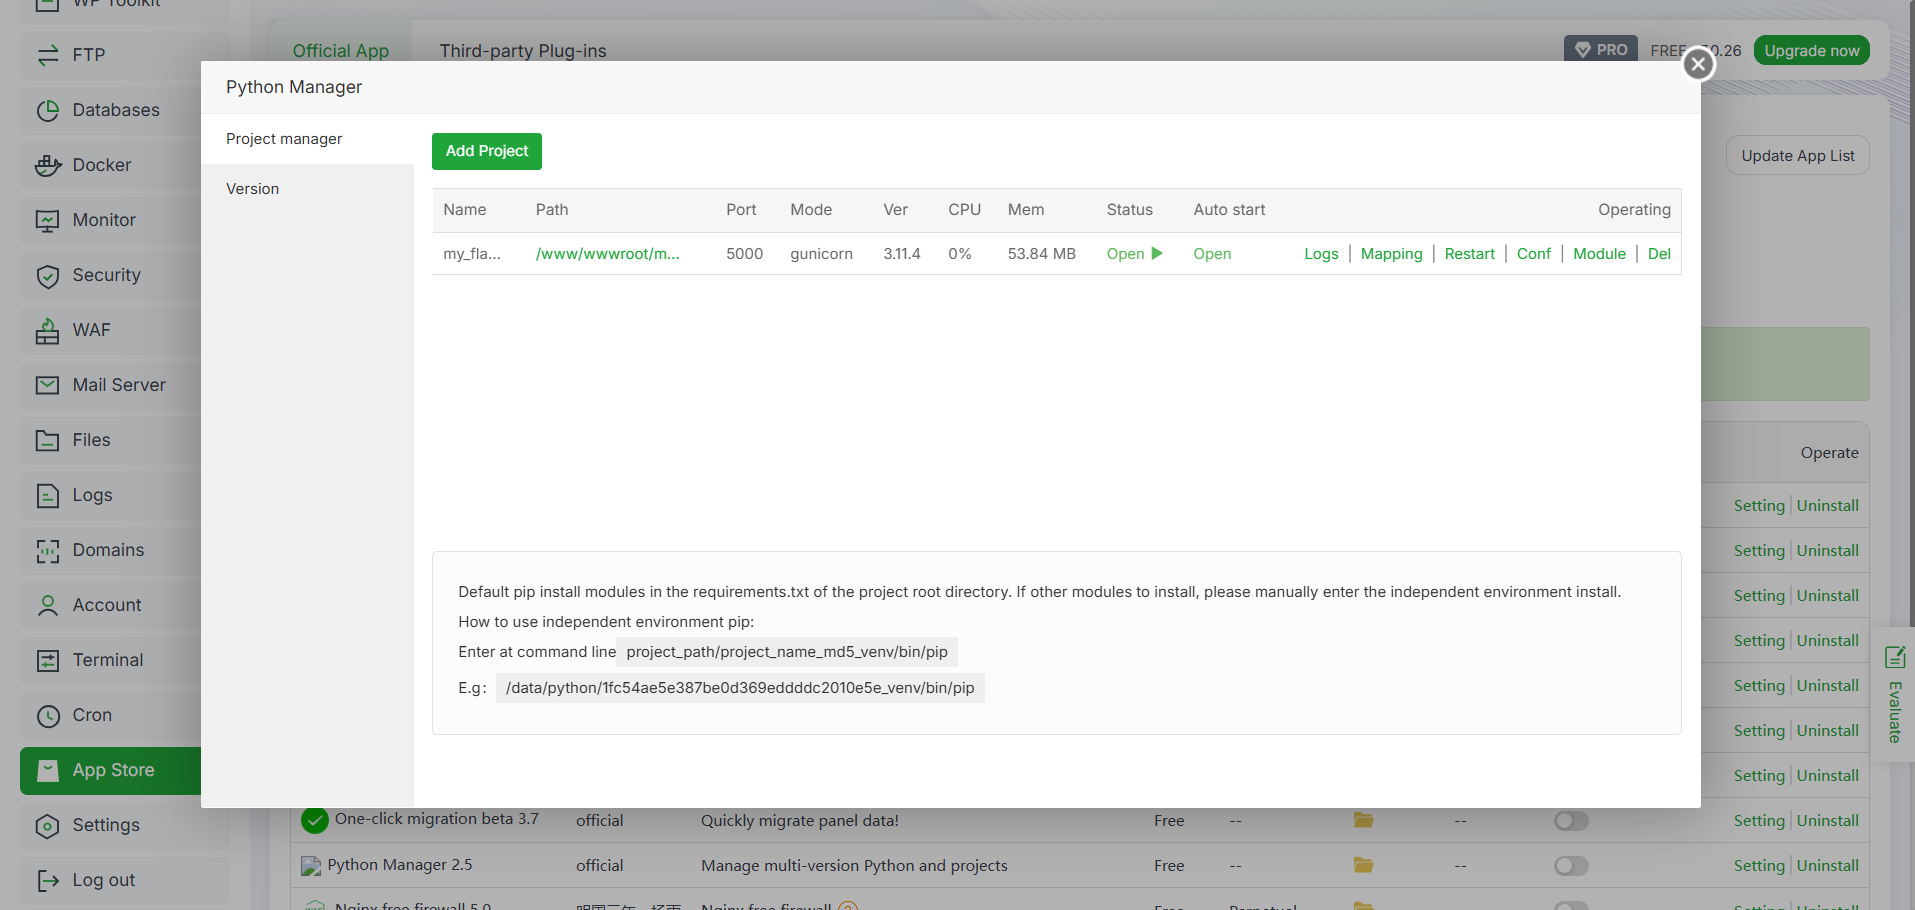Screen dimensions: 1915x910
Task: Click the Mail Server envelope icon
Action: click(48, 385)
